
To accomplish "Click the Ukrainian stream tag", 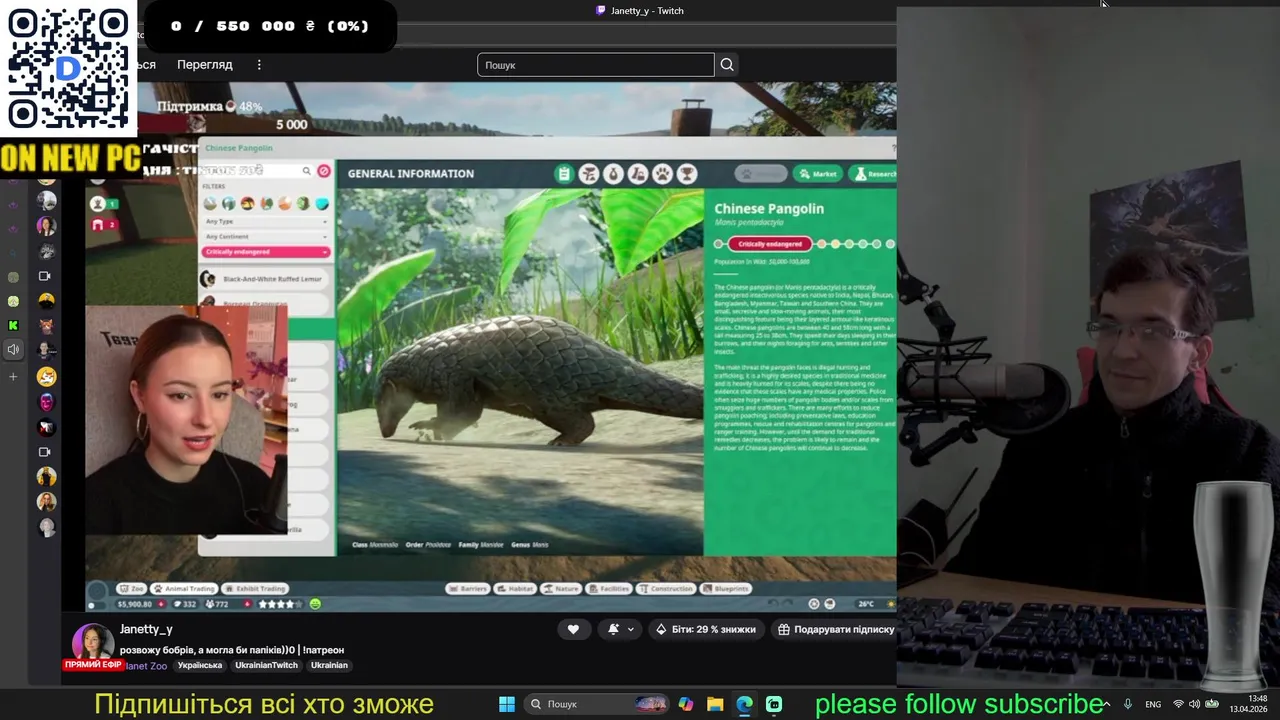I will pyautogui.click(x=329, y=665).
